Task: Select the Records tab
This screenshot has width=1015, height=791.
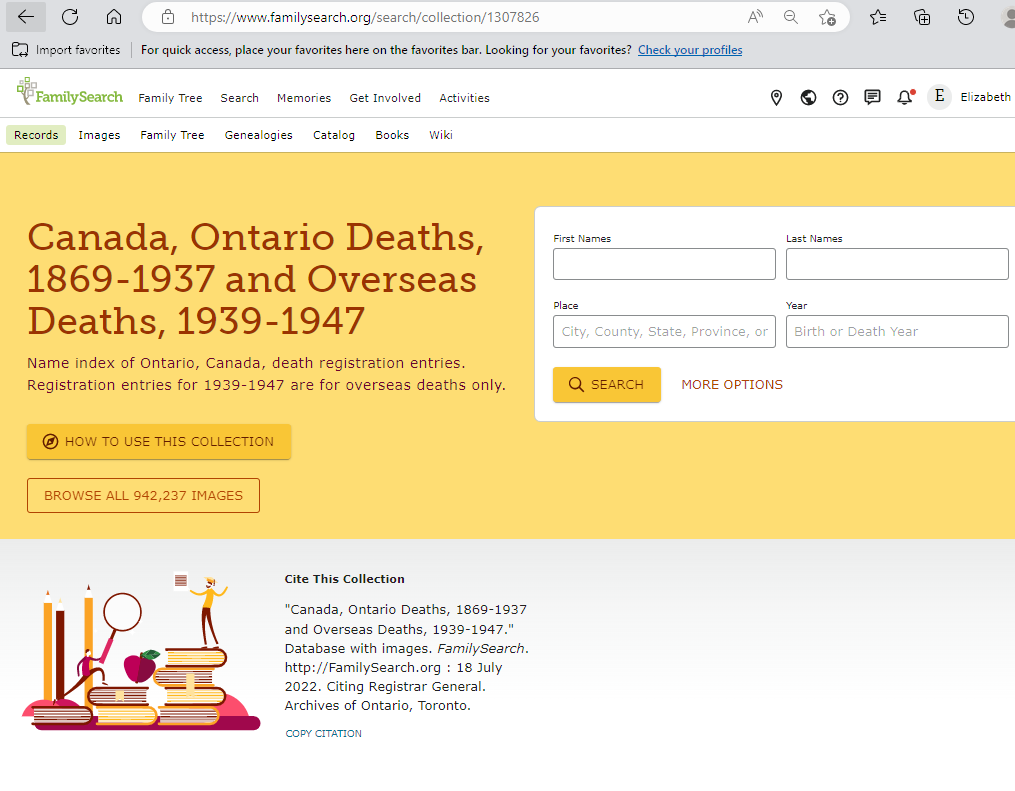Action: coord(36,135)
